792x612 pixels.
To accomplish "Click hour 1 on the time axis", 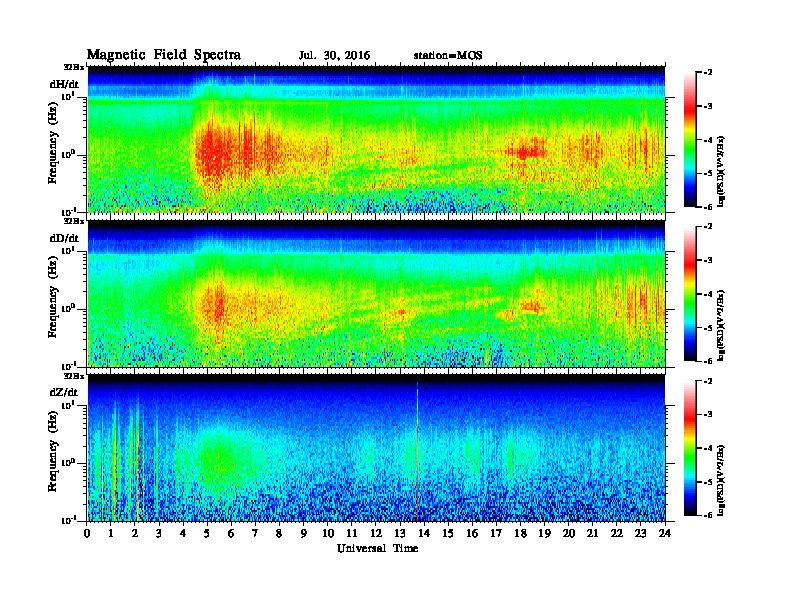I will click(111, 534).
